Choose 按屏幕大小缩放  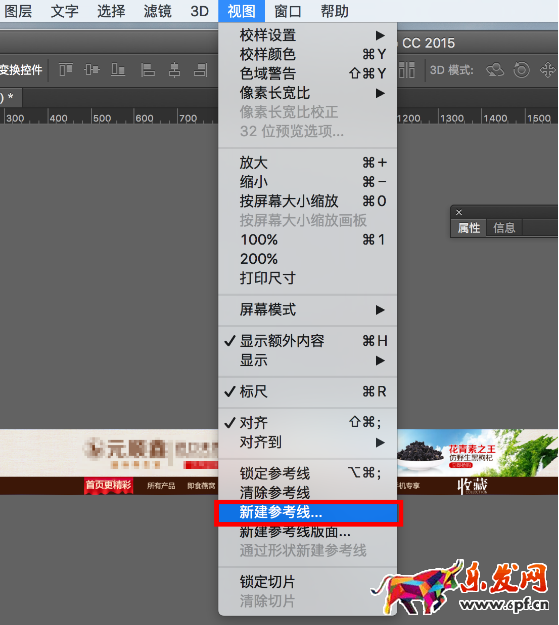coord(307,201)
